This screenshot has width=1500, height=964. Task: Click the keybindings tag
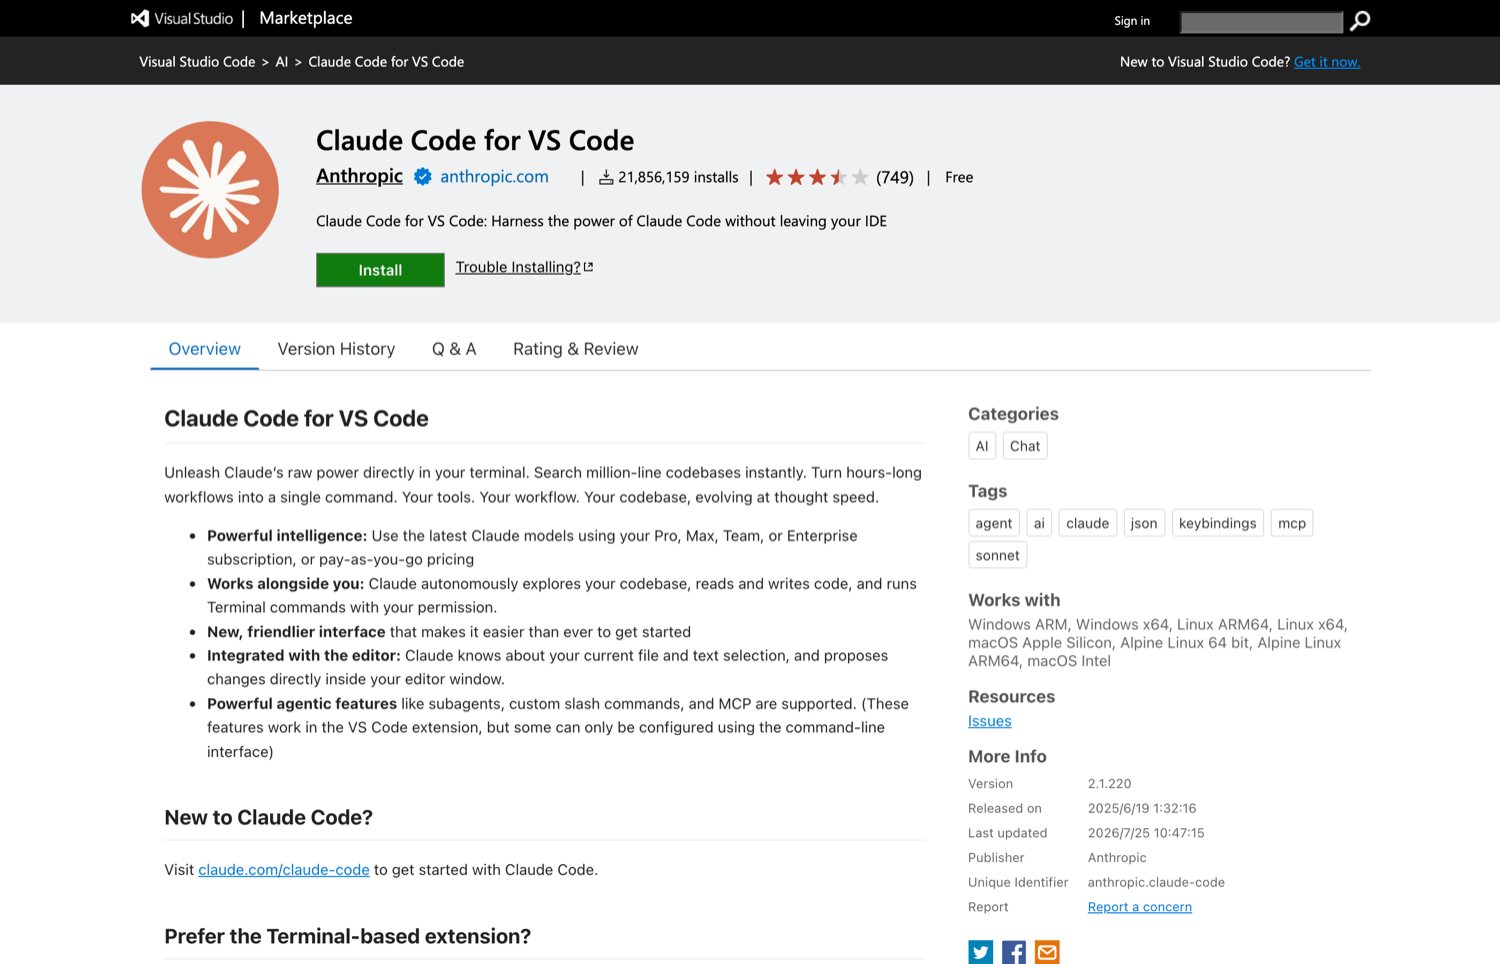pos(1218,523)
